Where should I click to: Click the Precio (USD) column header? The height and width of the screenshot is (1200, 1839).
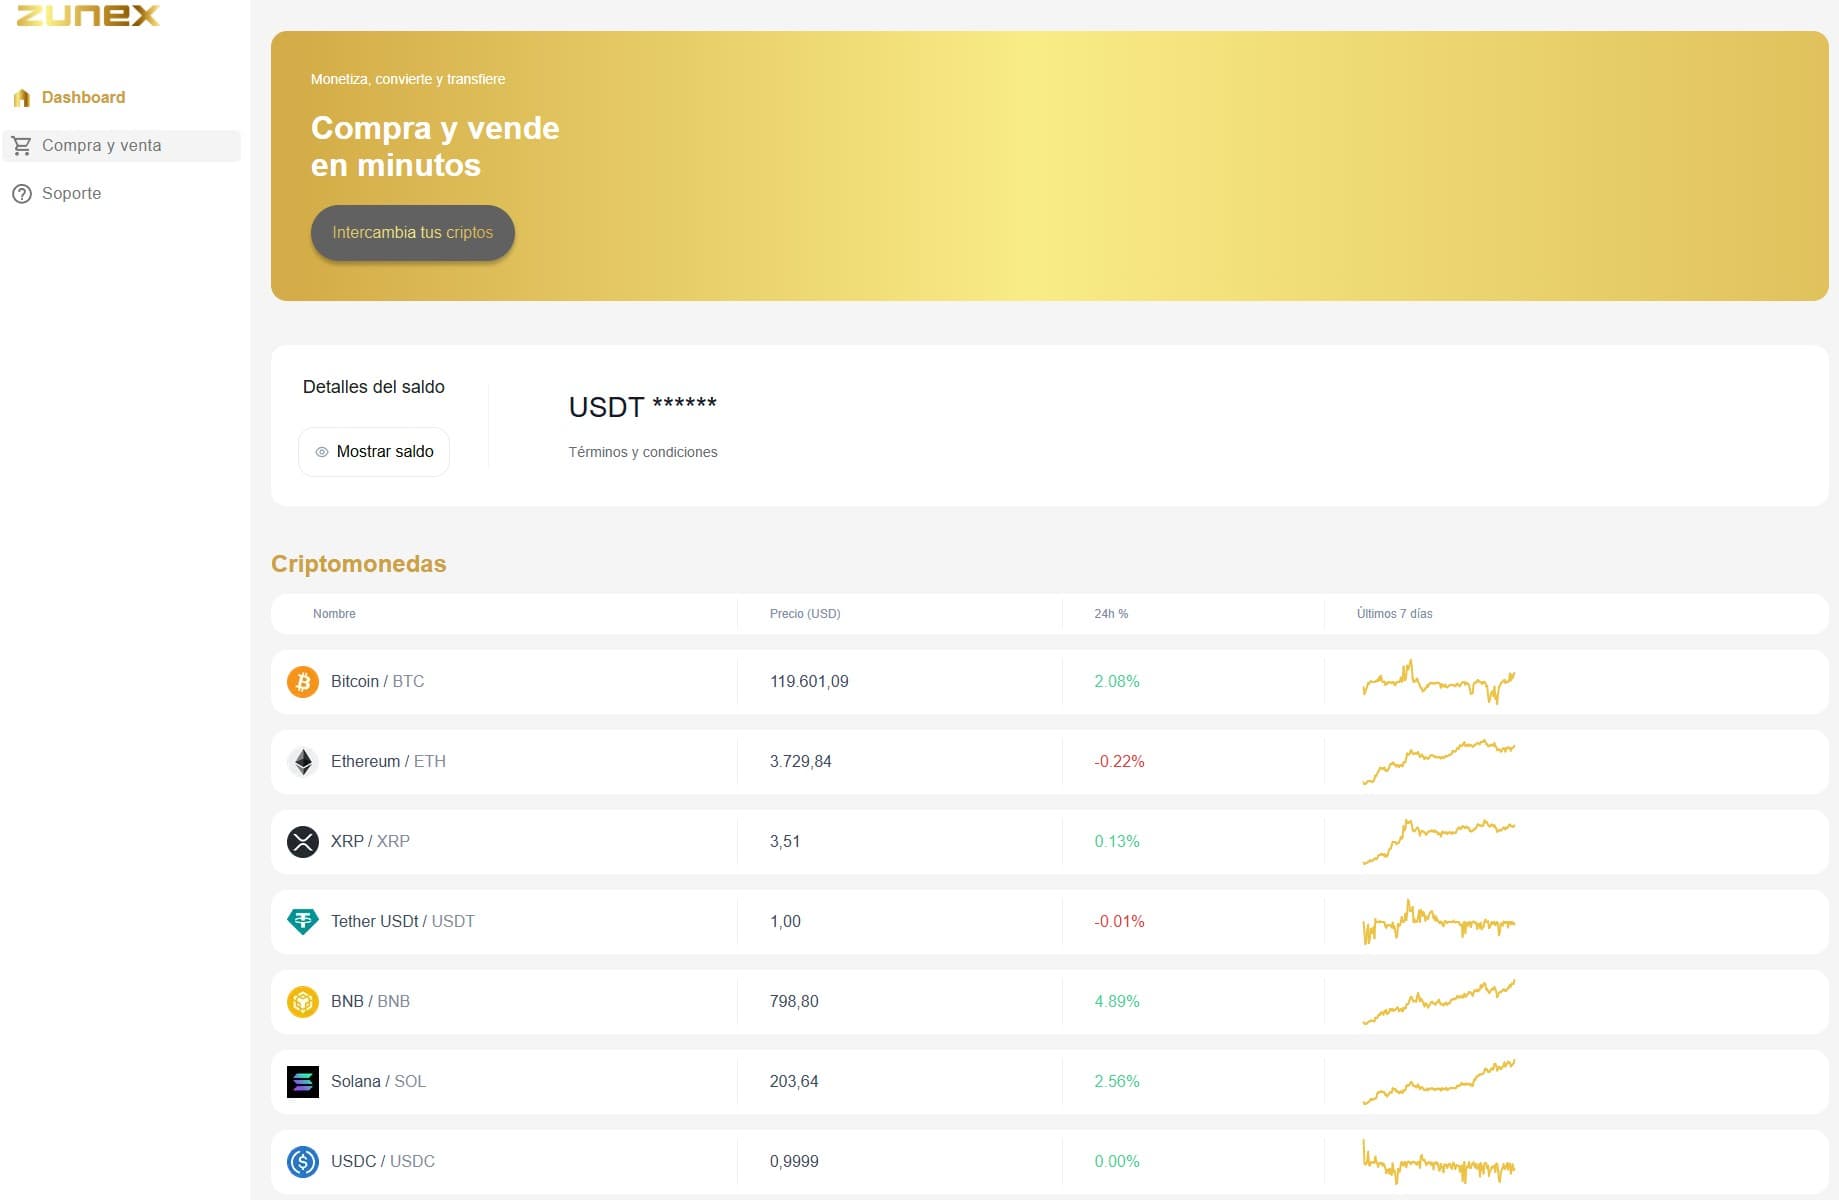point(804,614)
